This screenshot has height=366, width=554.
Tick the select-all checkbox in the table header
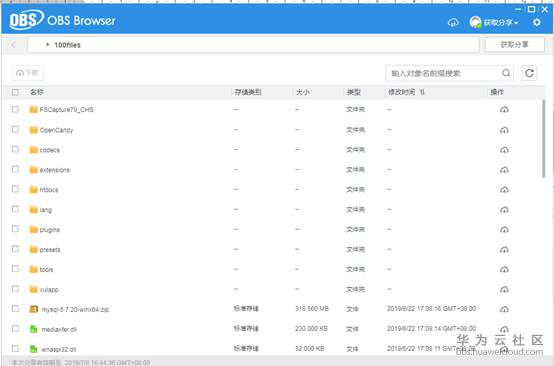click(x=15, y=92)
